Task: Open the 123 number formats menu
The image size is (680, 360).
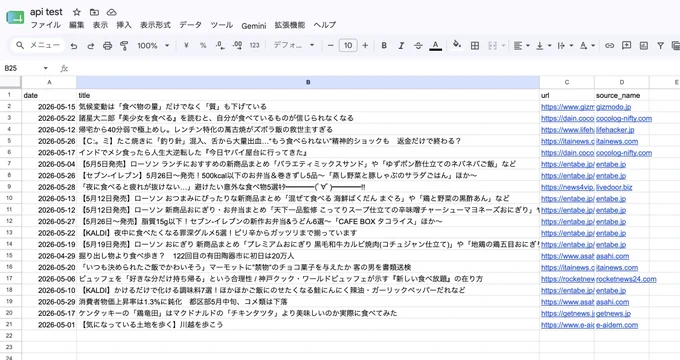Action: 255,45
